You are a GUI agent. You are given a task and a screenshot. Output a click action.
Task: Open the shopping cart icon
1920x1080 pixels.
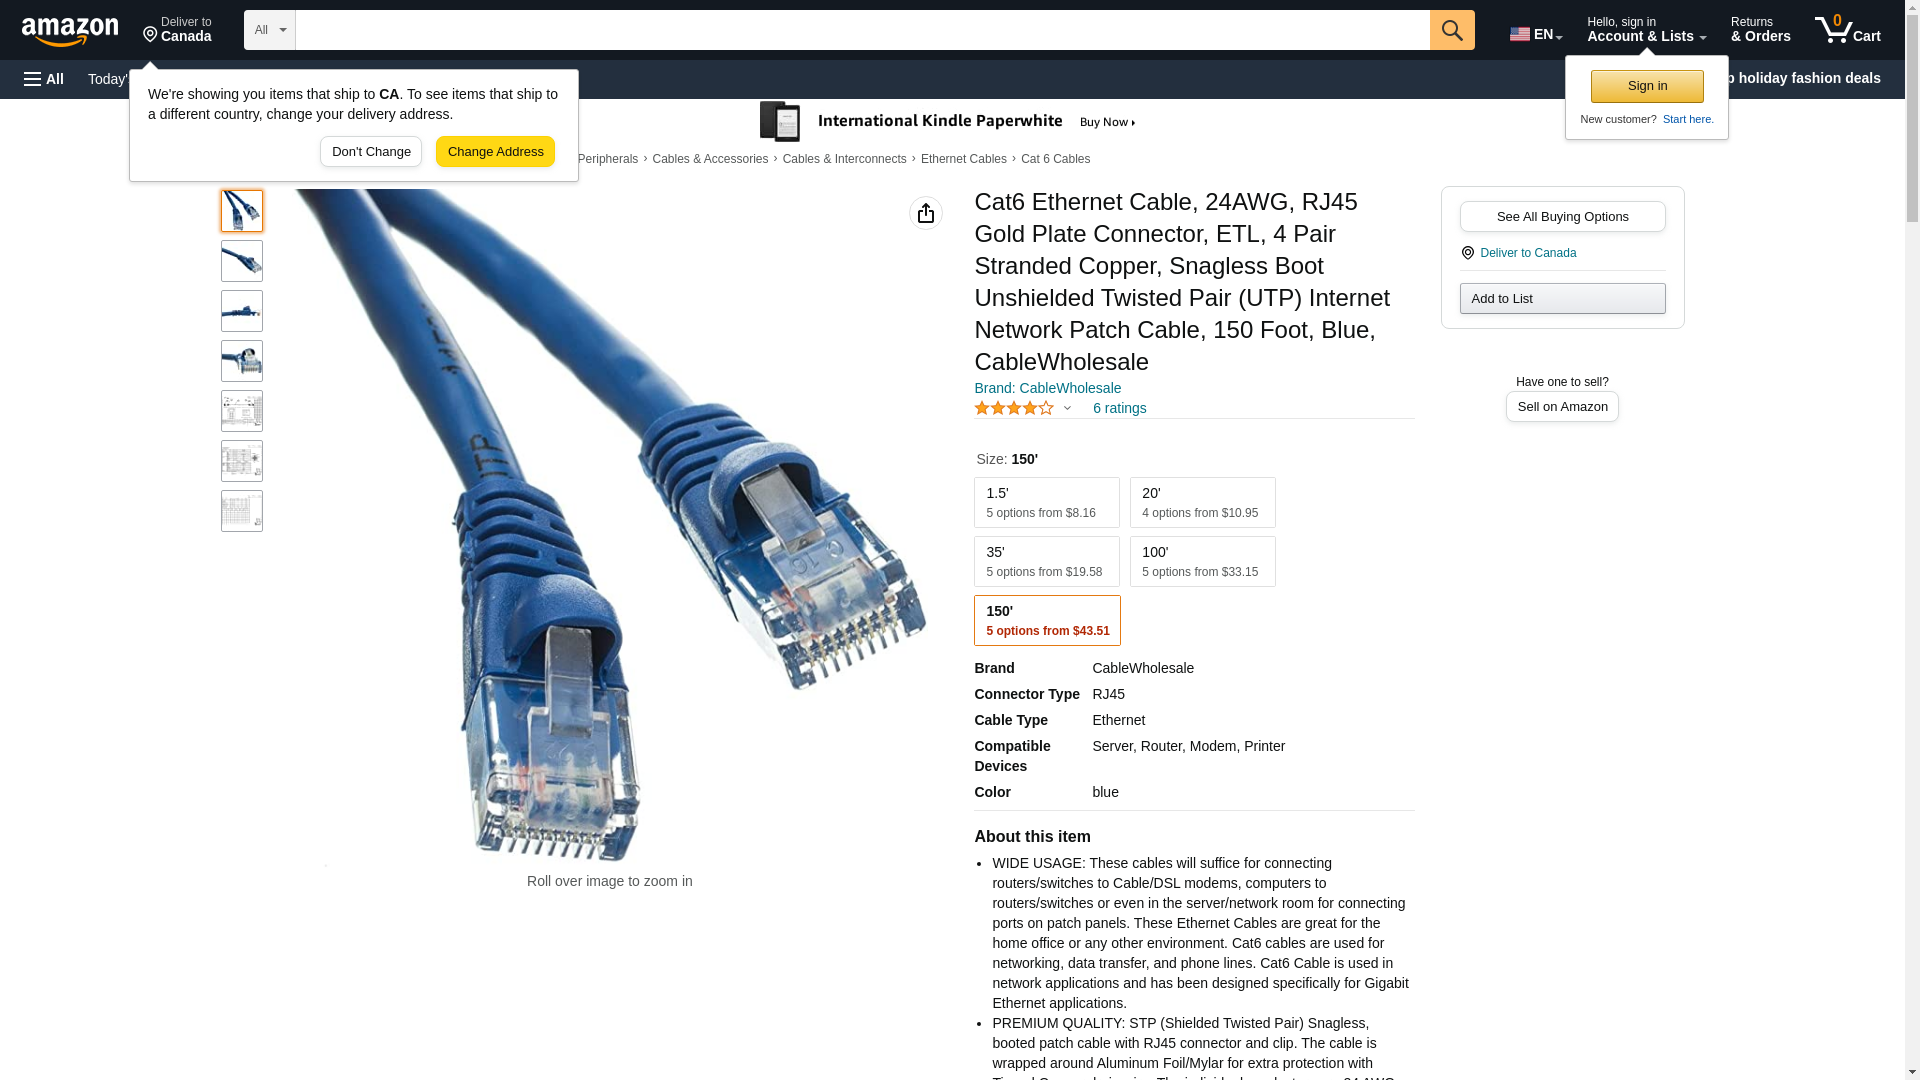pos(1848,29)
